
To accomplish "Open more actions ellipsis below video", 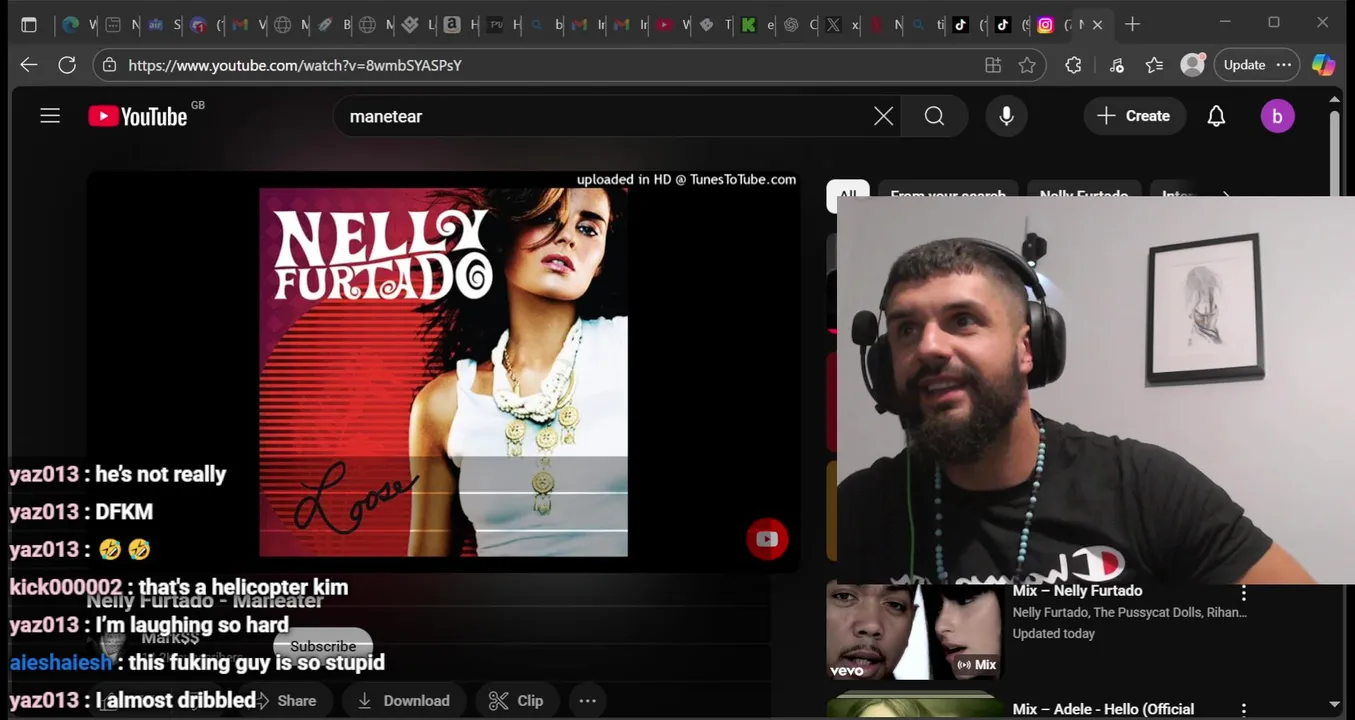I will pos(588,701).
